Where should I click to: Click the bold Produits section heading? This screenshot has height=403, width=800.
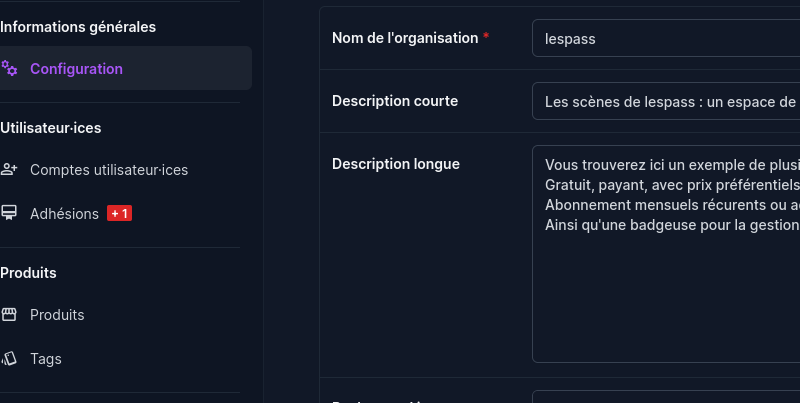[x=28, y=272]
